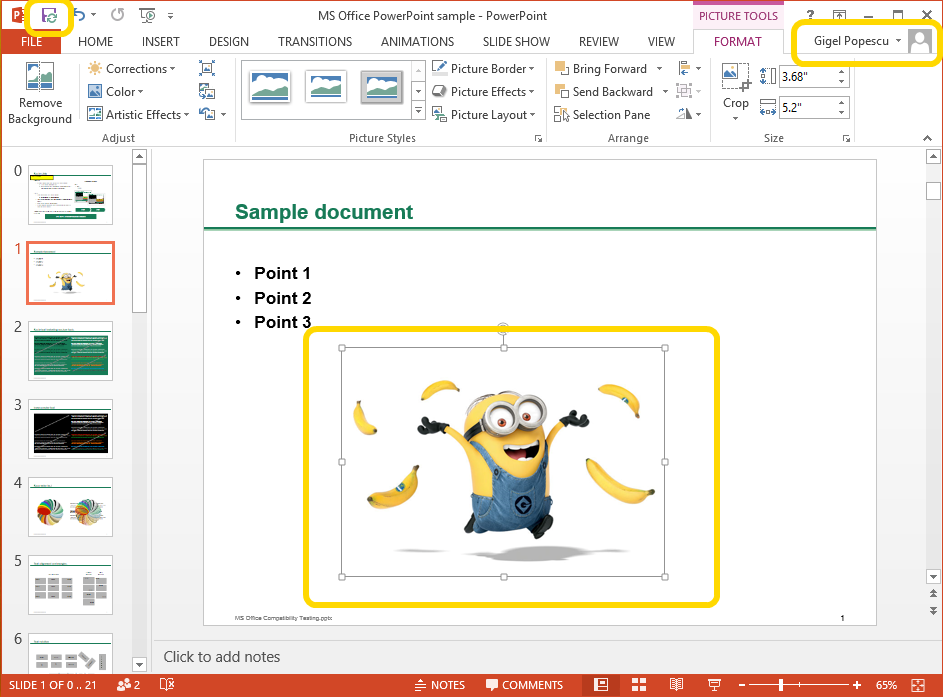Click the Reset Picture icon
This screenshot has width=943, height=697.
(x=207, y=114)
